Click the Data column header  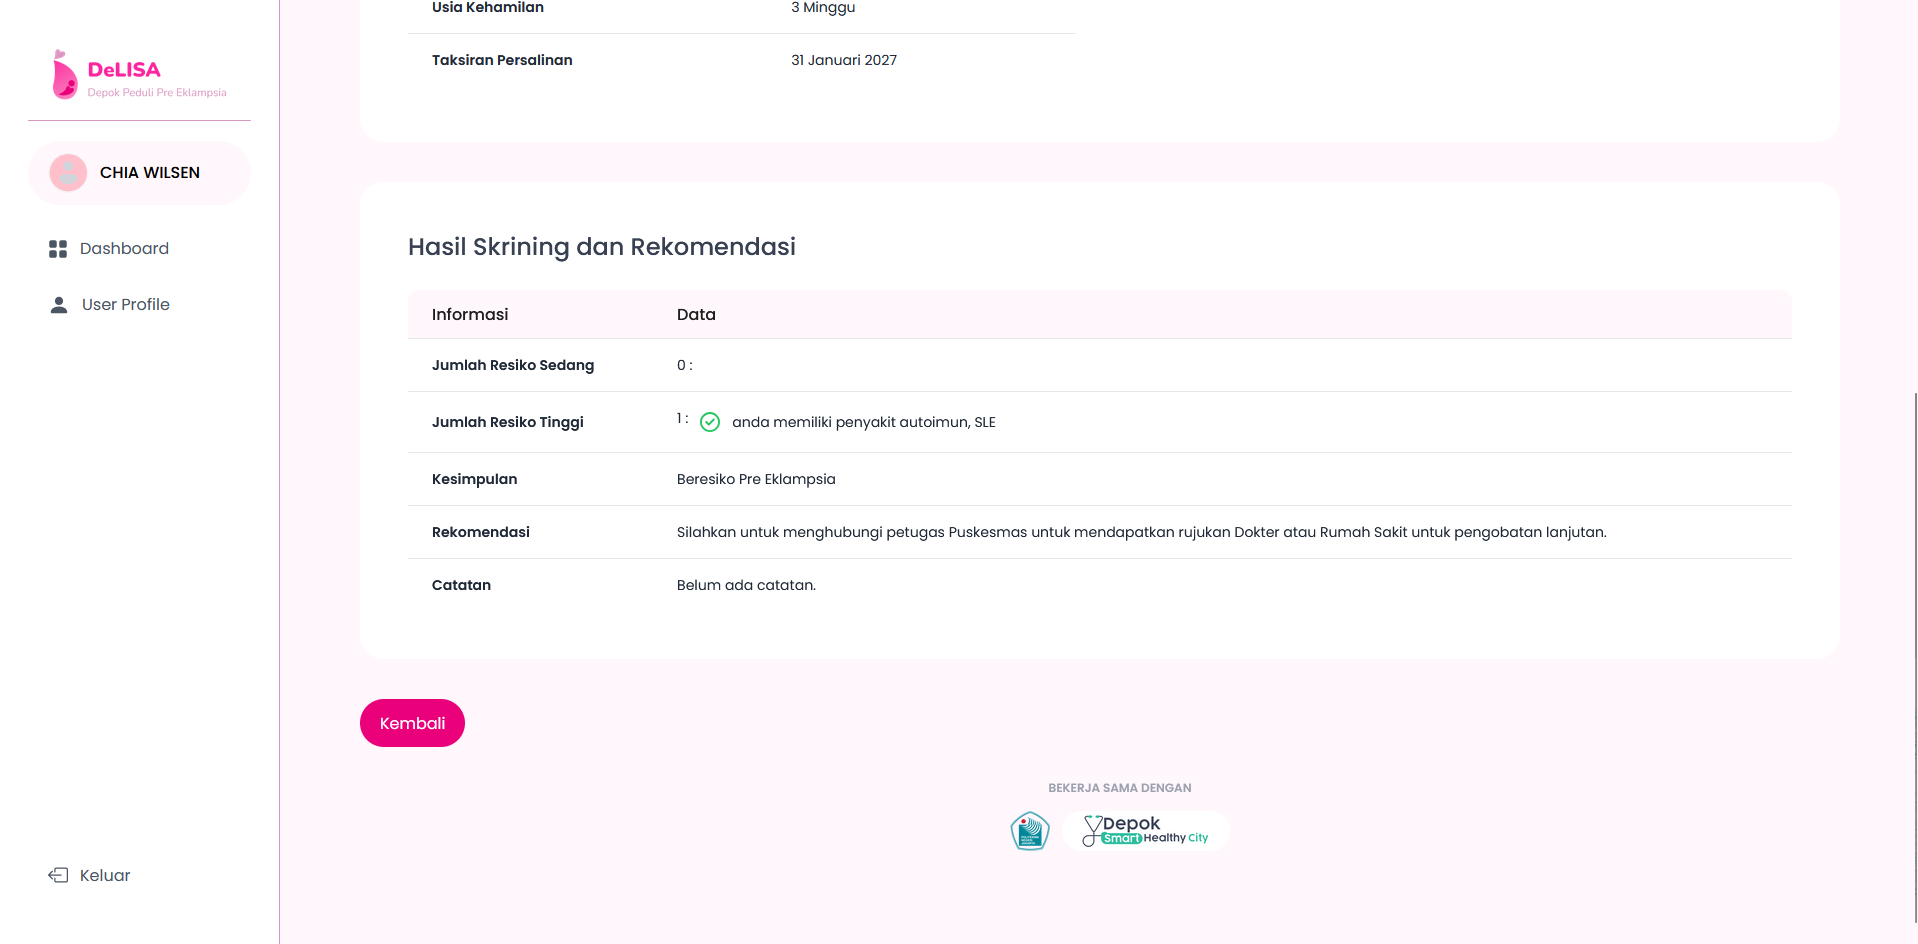coord(696,314)
